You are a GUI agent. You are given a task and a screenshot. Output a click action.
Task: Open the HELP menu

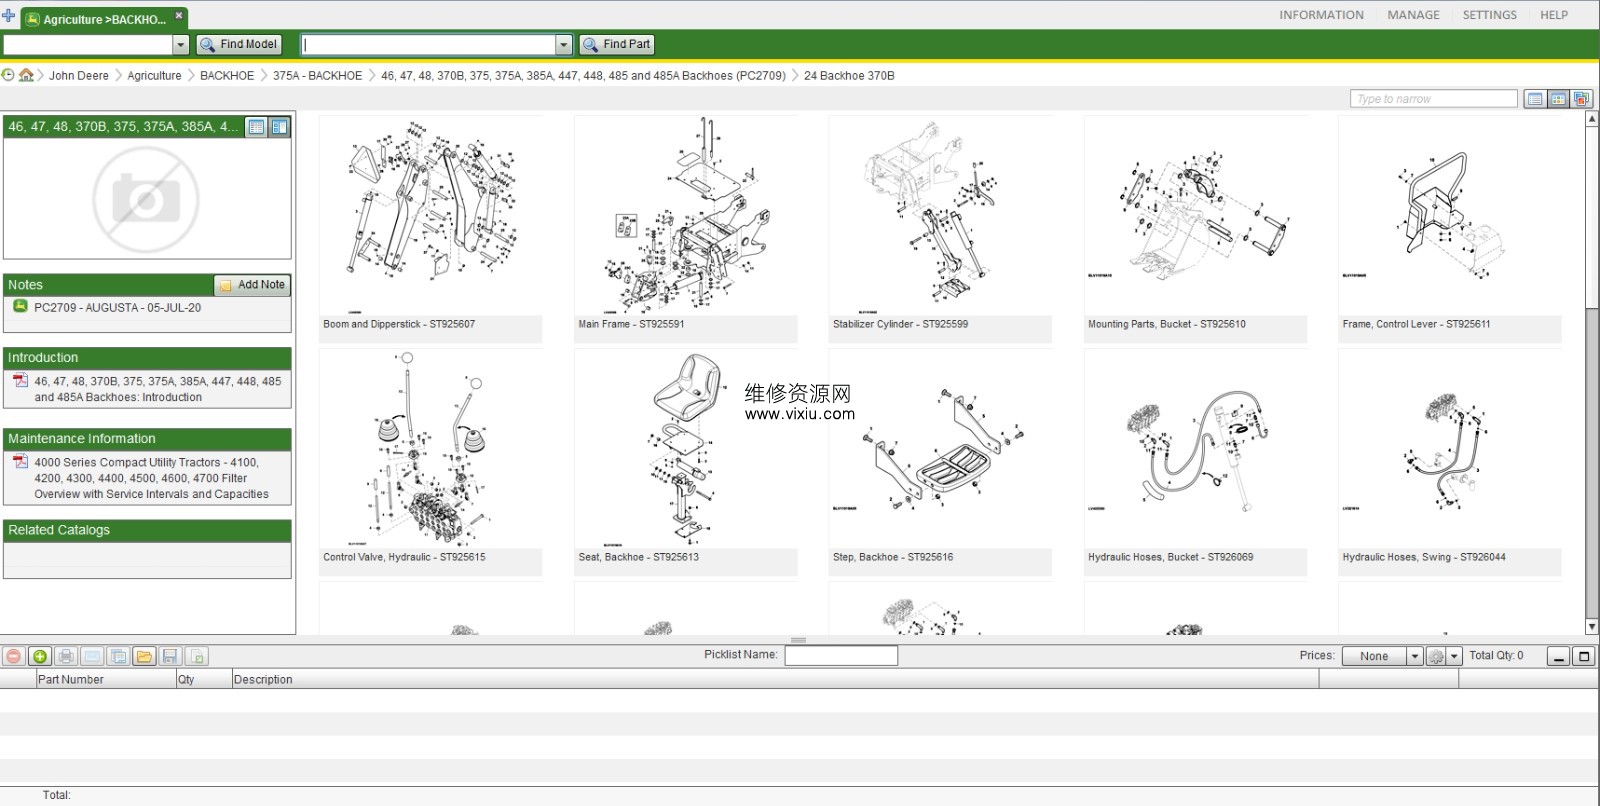click(1554, 15)
